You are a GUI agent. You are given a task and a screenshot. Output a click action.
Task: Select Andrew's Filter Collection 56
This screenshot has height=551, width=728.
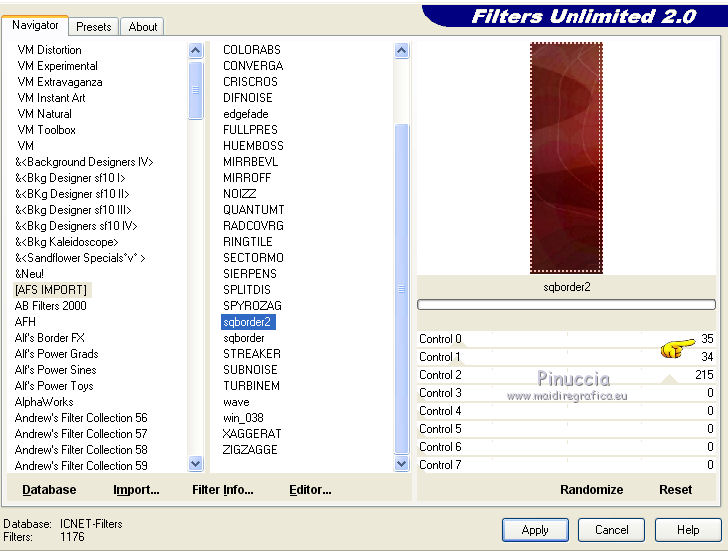[x=81, y=418]
